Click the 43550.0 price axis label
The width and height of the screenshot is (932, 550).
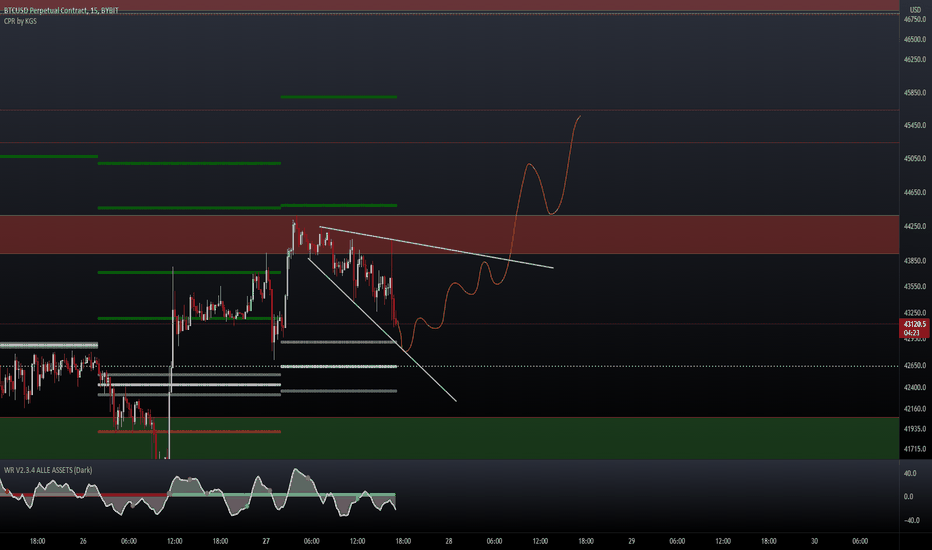(x=915, y=287)
